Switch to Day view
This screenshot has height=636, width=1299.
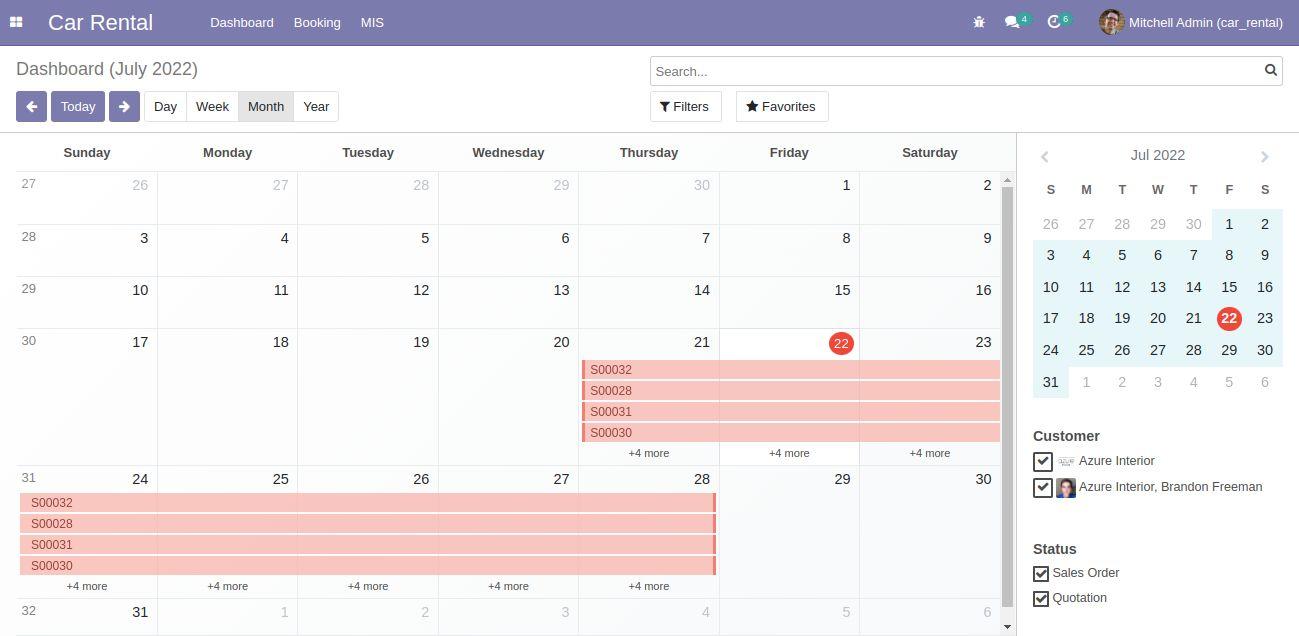pyautogui.click(x=166, y=107)
